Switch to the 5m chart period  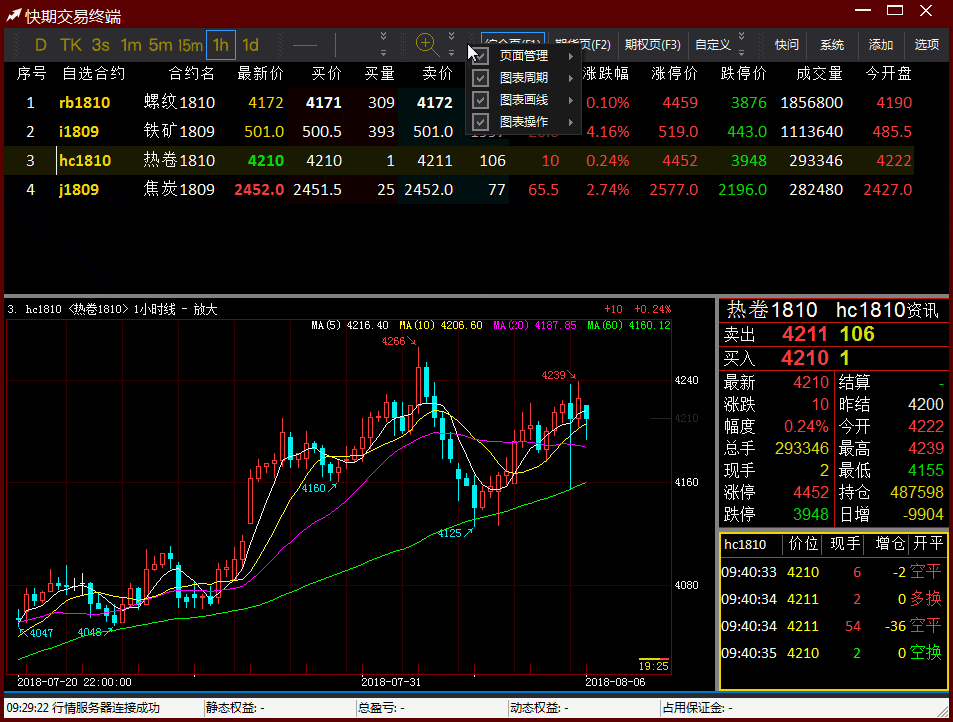(x=160, y=45)
